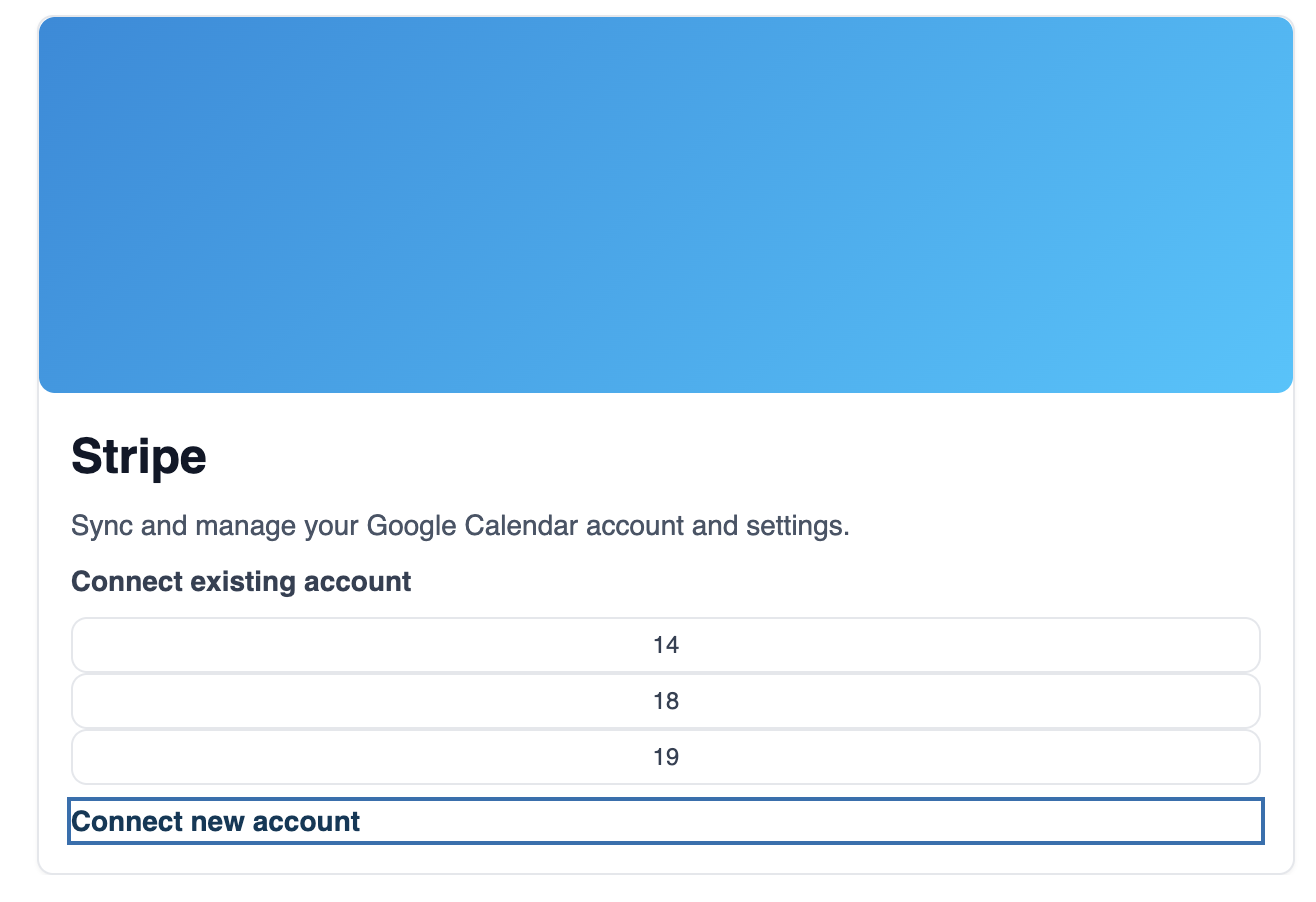Click the Google Calendar sync description text
Screen dimensions: 1316x902
pyautogui.click(x=460, y=525)
